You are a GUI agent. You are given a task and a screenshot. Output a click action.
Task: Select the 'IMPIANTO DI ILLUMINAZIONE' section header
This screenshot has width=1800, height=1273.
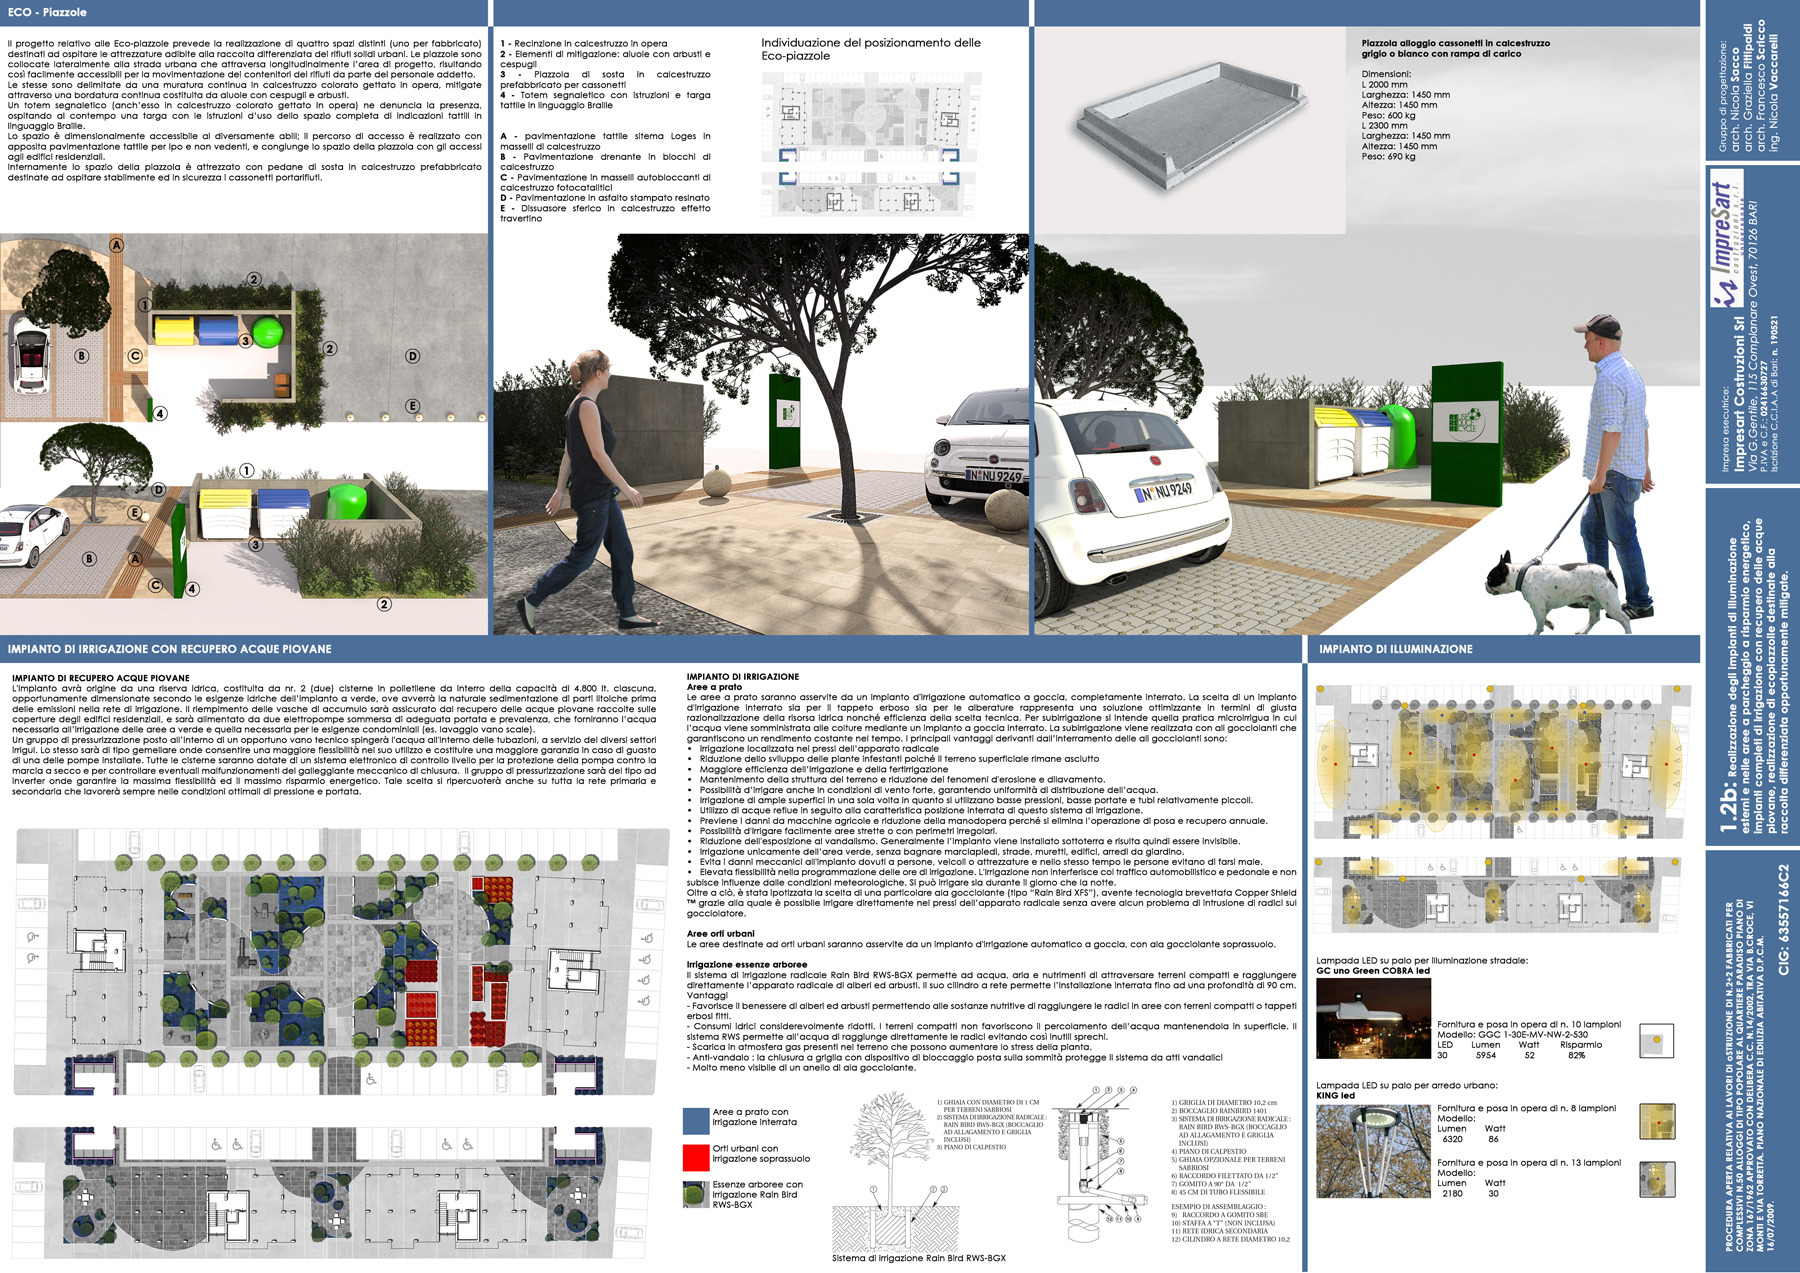coord(1395,649)
